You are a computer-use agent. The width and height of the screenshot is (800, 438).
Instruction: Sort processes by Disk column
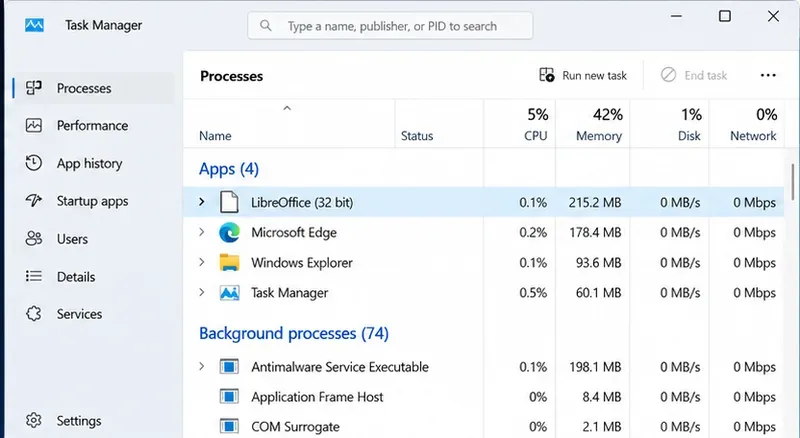point(669,124)
